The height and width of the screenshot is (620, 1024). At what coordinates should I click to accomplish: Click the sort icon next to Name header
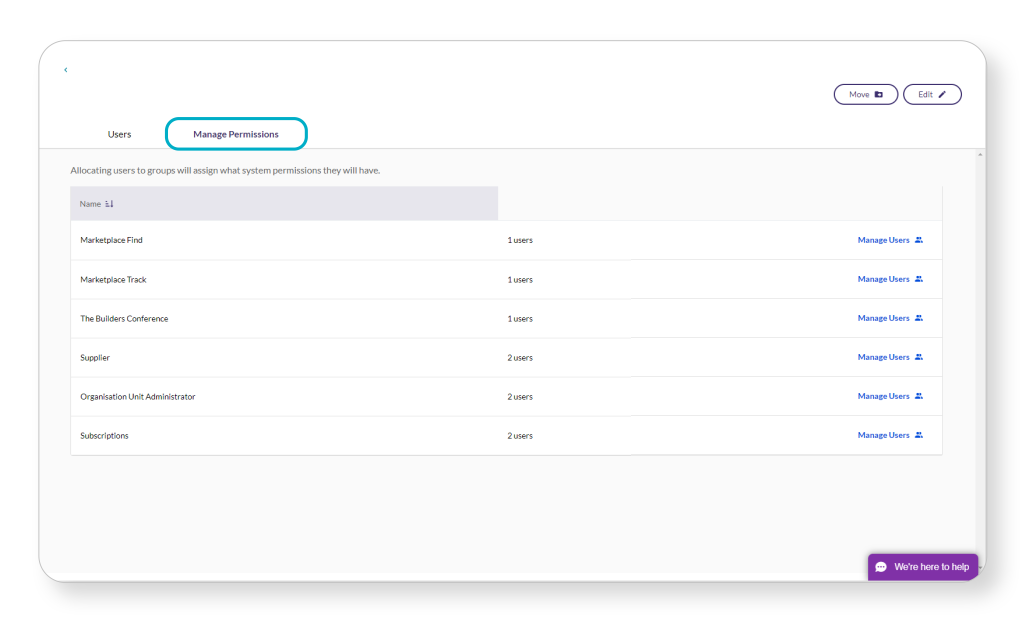tap(107, 203)
